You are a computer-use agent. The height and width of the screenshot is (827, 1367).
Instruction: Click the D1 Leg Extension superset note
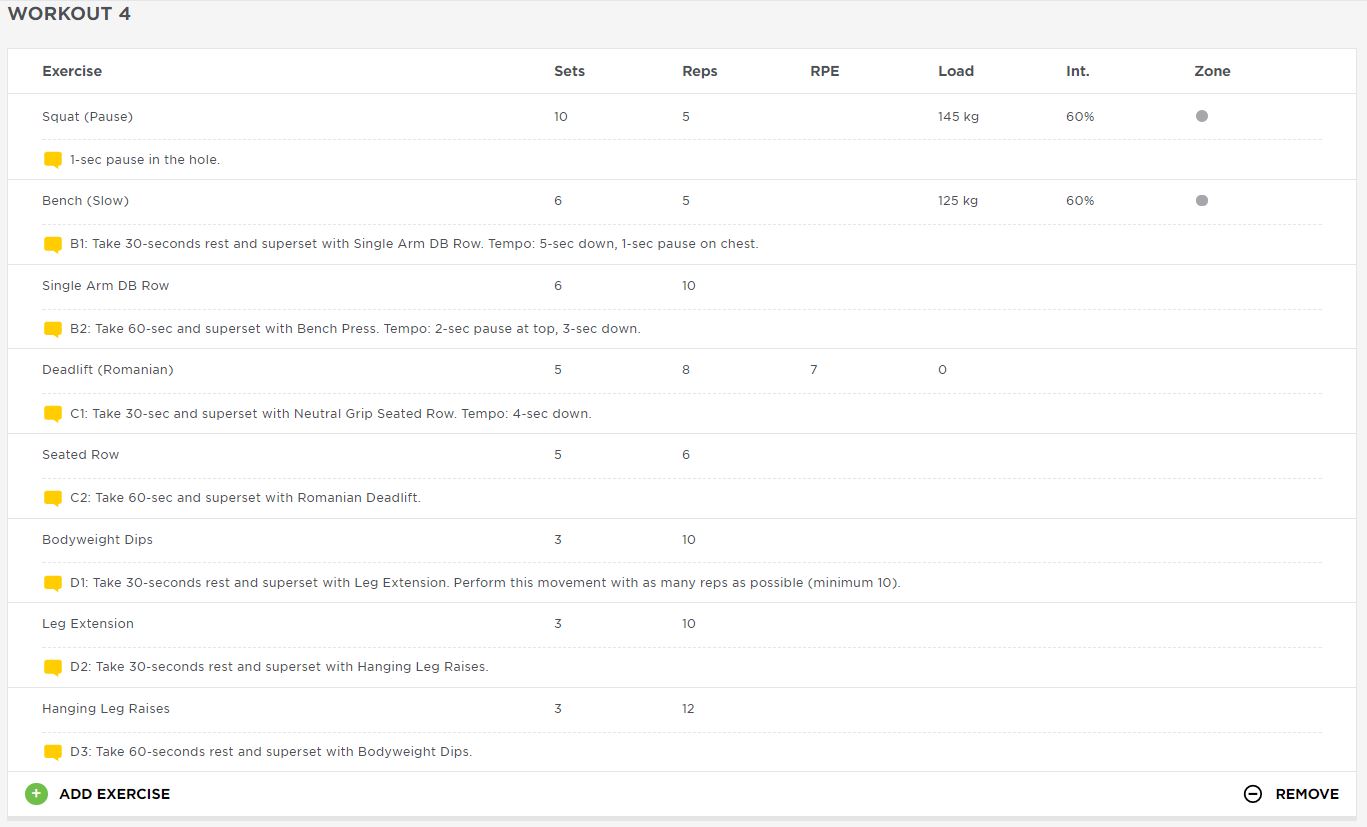(x=485, y=583)
